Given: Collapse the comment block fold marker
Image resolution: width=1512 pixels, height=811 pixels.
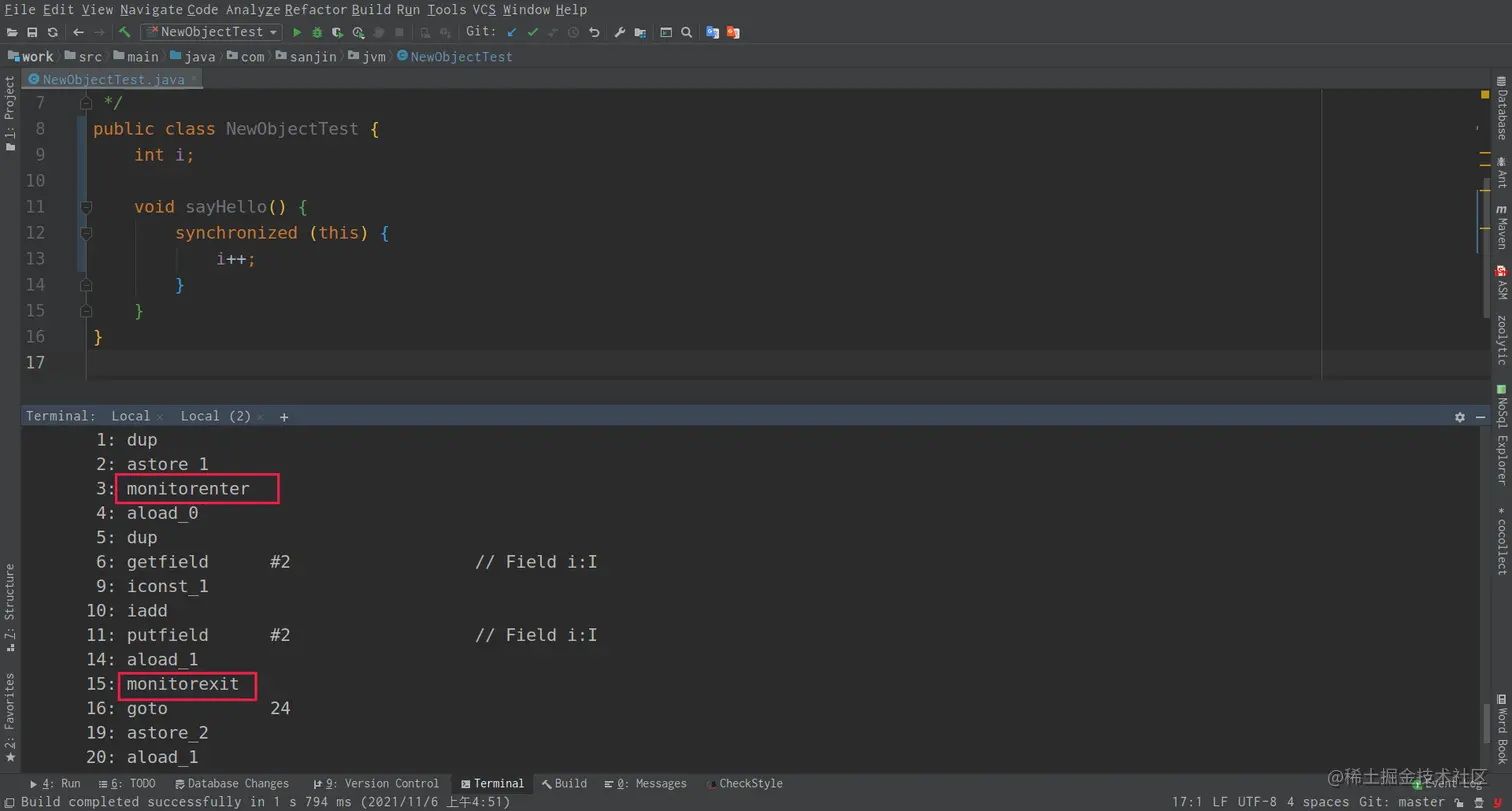Looking at the screenshot, I should 86,103.
